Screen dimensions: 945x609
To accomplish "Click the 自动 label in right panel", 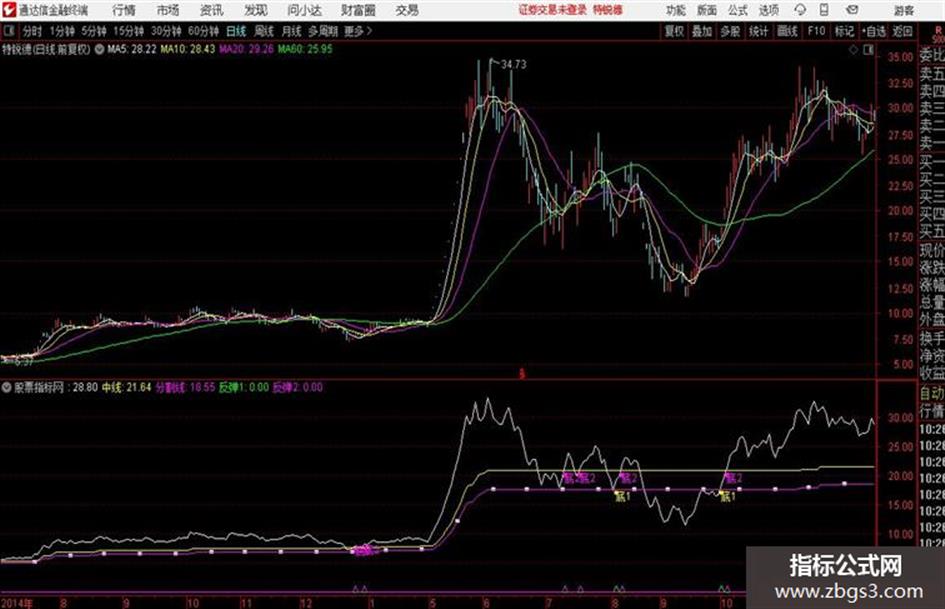I will point(932,394).
